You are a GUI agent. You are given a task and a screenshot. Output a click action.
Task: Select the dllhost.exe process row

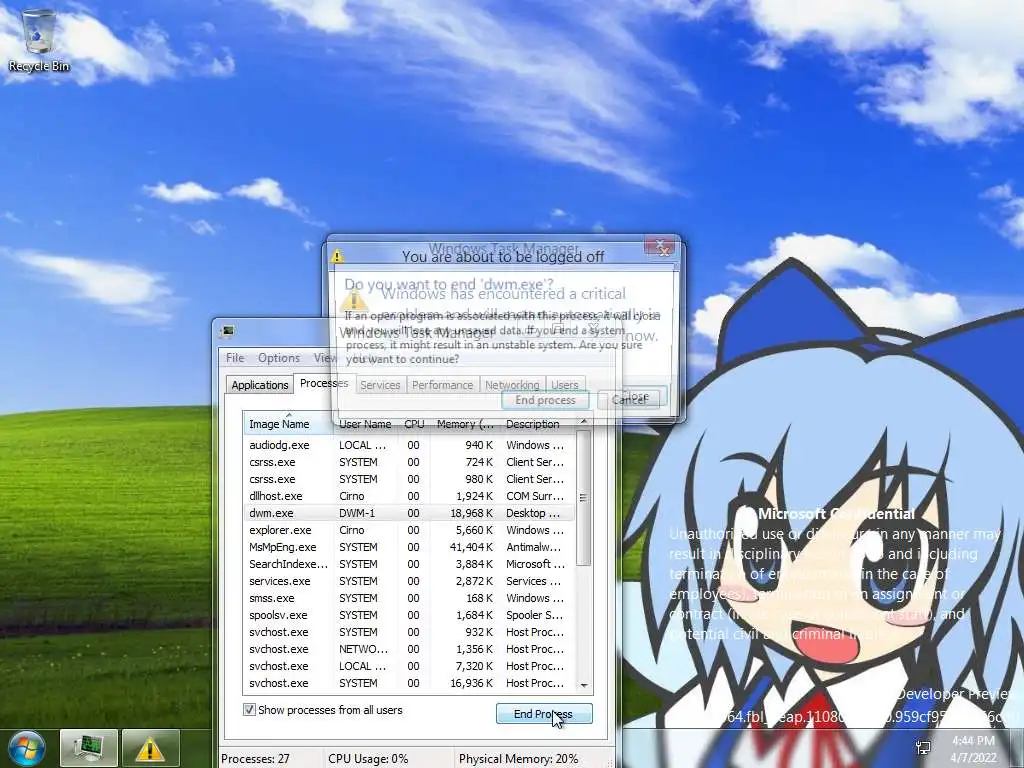409,496
